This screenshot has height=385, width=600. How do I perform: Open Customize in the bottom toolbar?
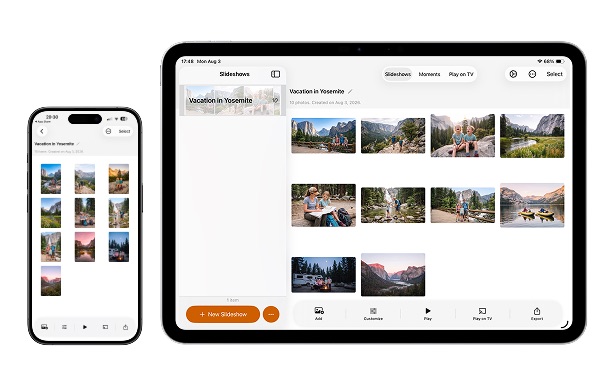(x=373, y=313)
